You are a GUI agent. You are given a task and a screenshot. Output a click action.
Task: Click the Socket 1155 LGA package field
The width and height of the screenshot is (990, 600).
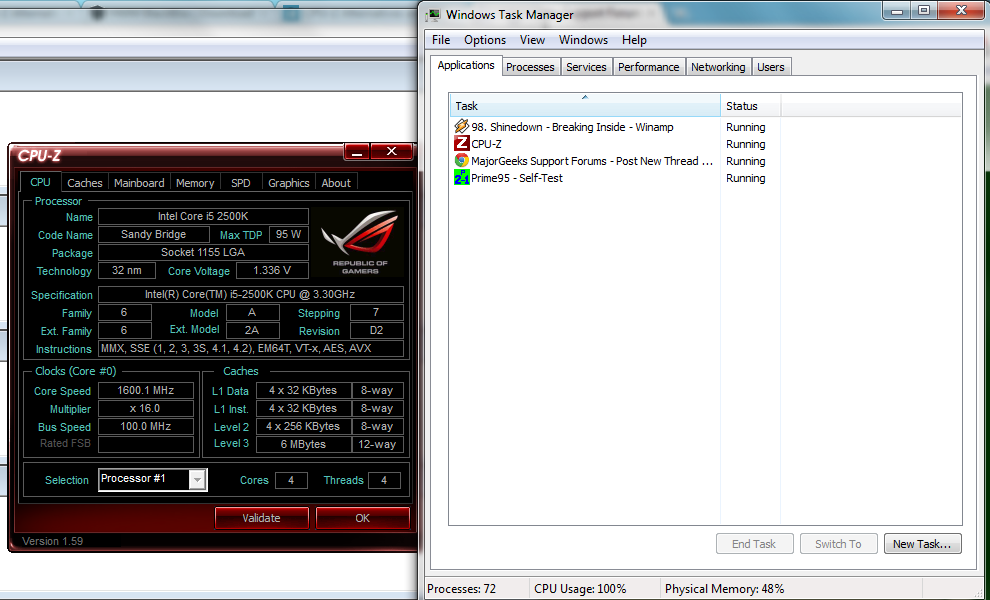(x=203, y=253)
